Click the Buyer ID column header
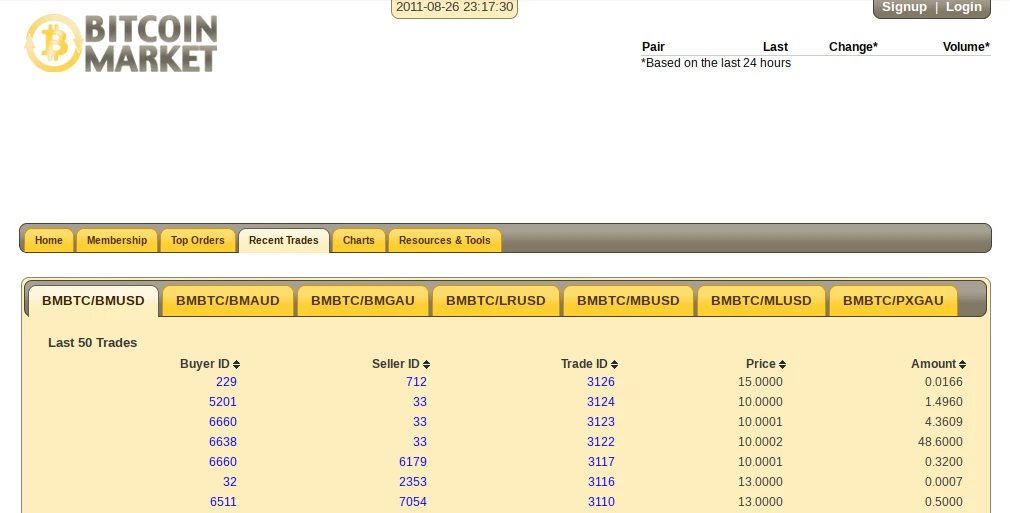This screenshot has width=1010, height=513. (205, 364)
